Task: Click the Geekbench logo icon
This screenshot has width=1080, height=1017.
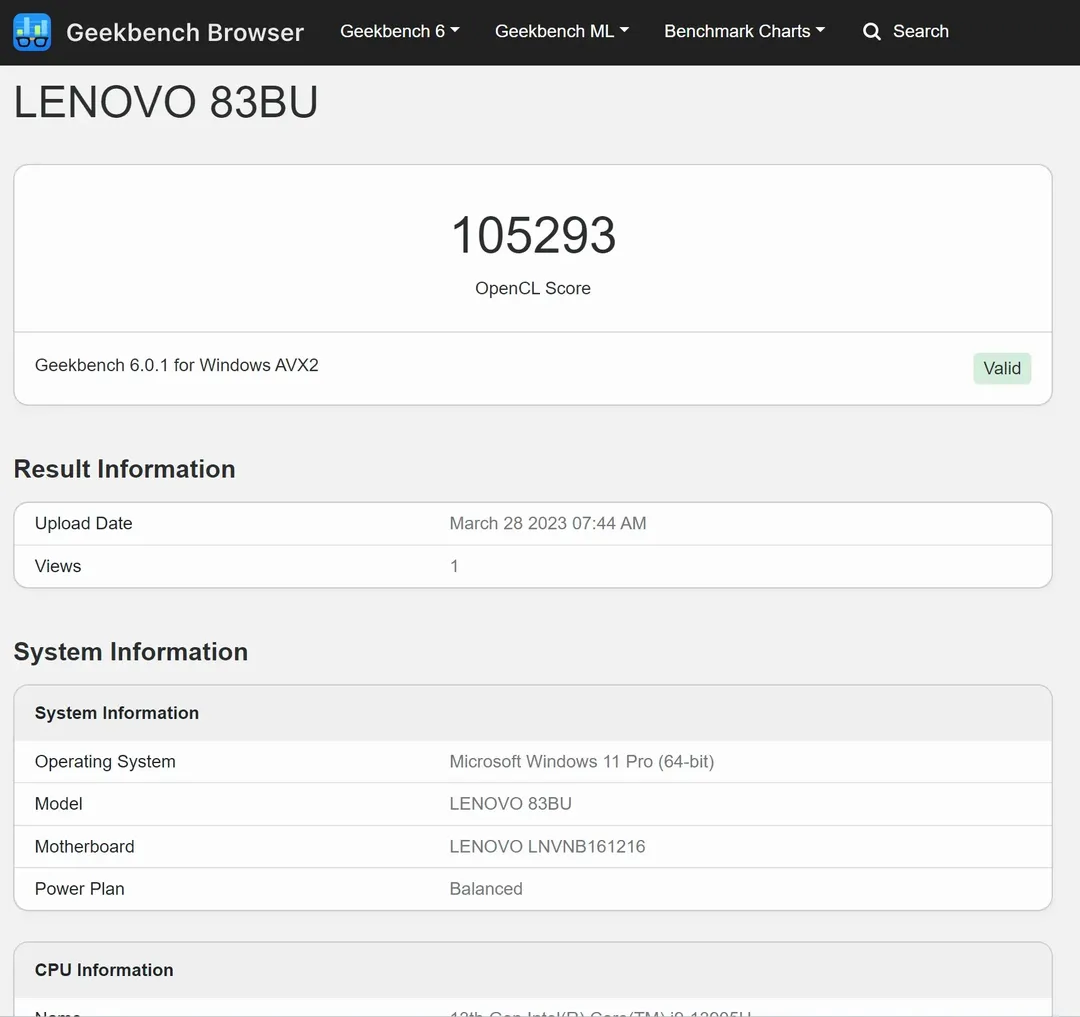Action: pos(32,32)
